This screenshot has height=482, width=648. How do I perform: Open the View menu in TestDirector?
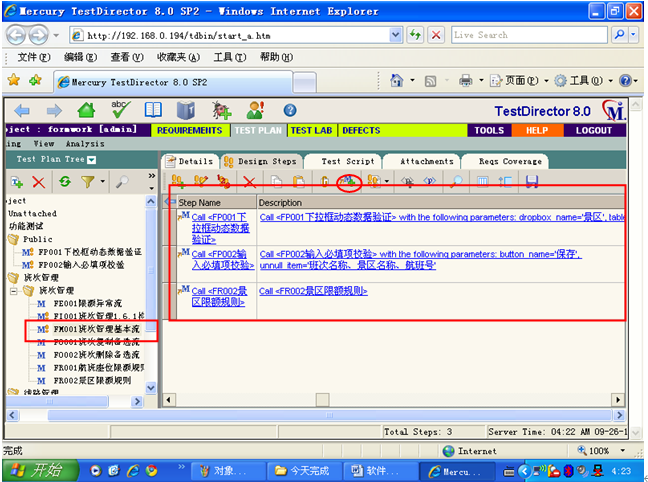click(x=44, y=144)
